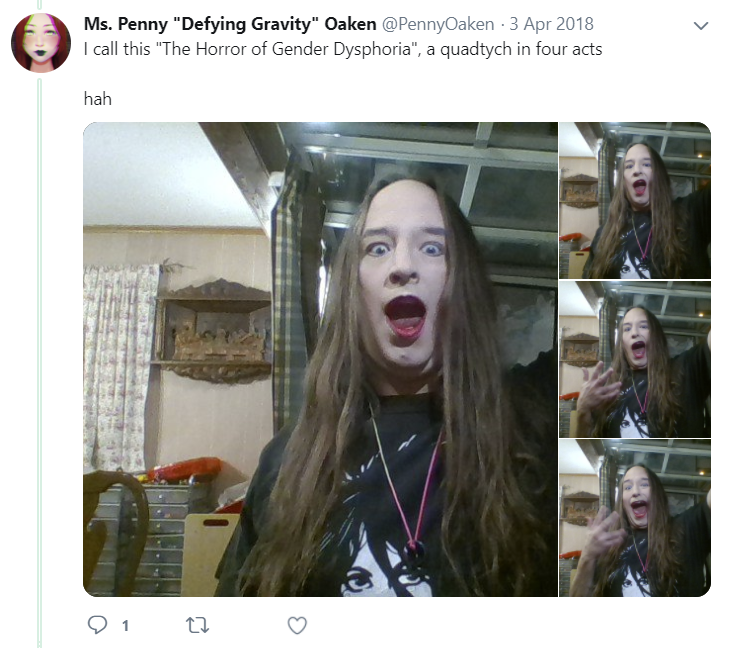Retweet this post via the arrows icon

pyautogui.click(x=197, y=625)
